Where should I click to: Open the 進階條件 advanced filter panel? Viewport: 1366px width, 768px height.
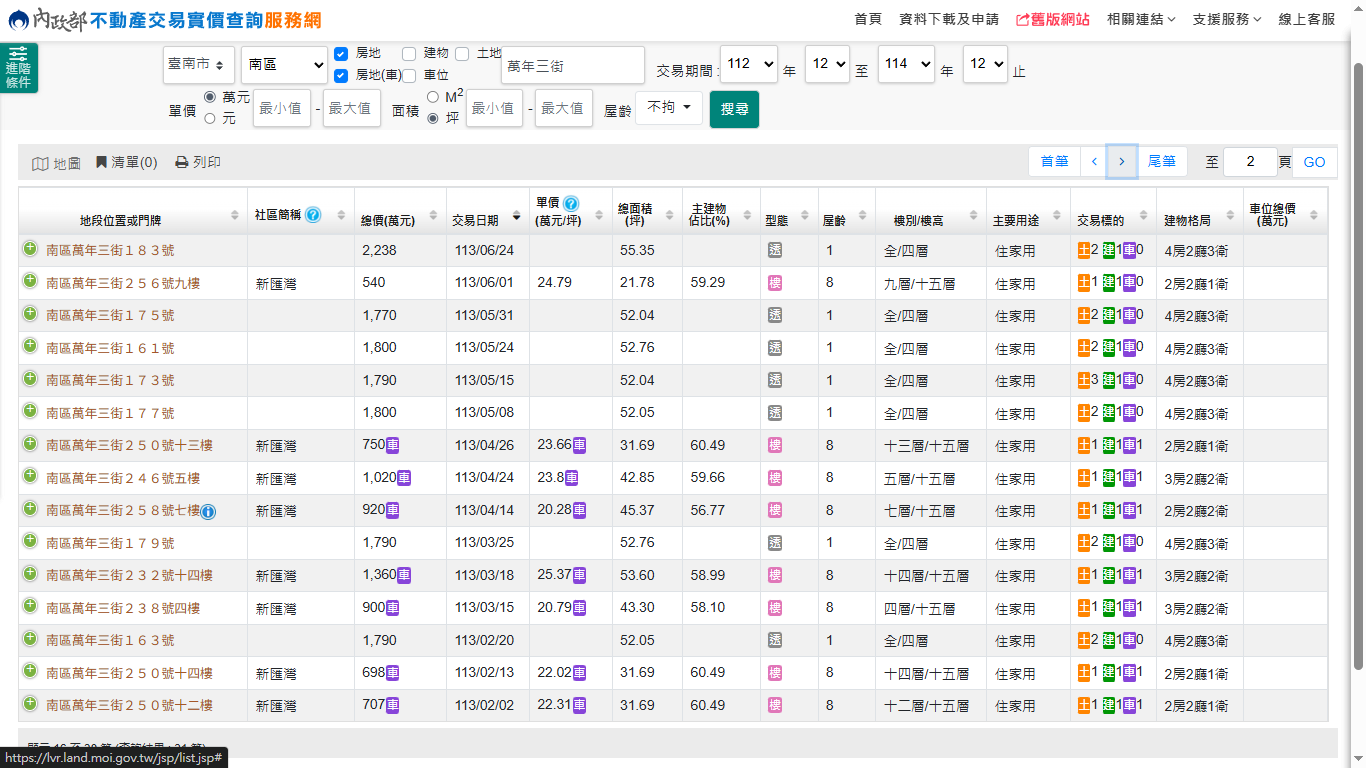point(18,68)
